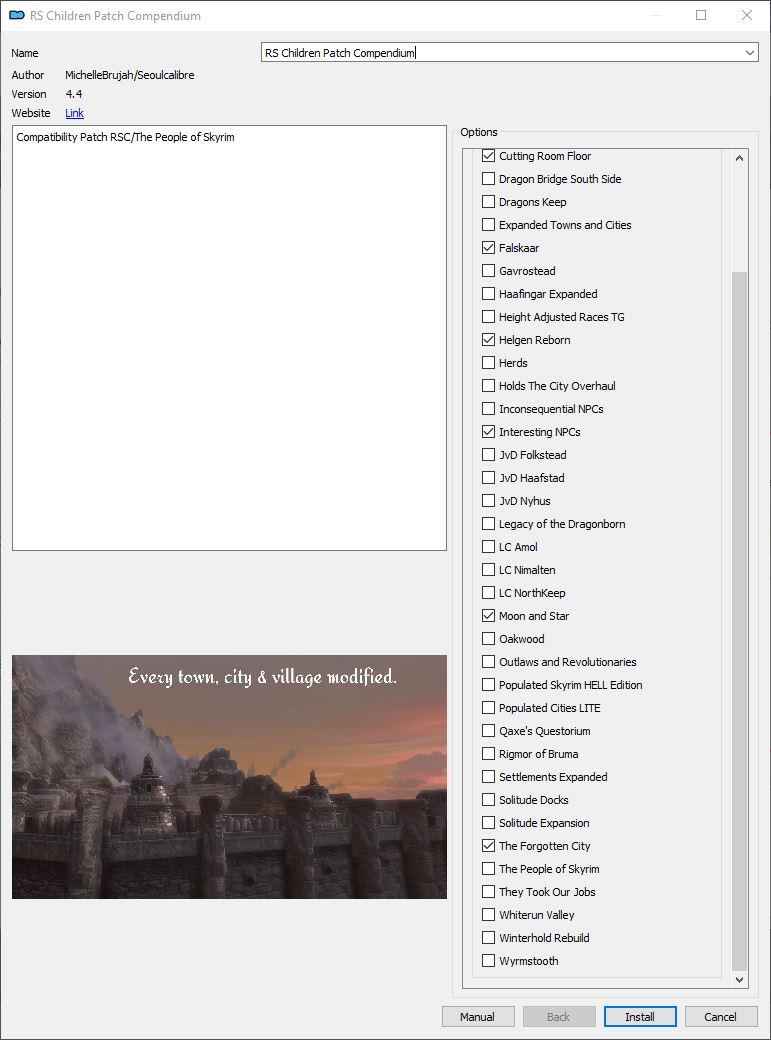
Task: Enable Legacy of the Dragonborn patch
Action: click(488, 524)
